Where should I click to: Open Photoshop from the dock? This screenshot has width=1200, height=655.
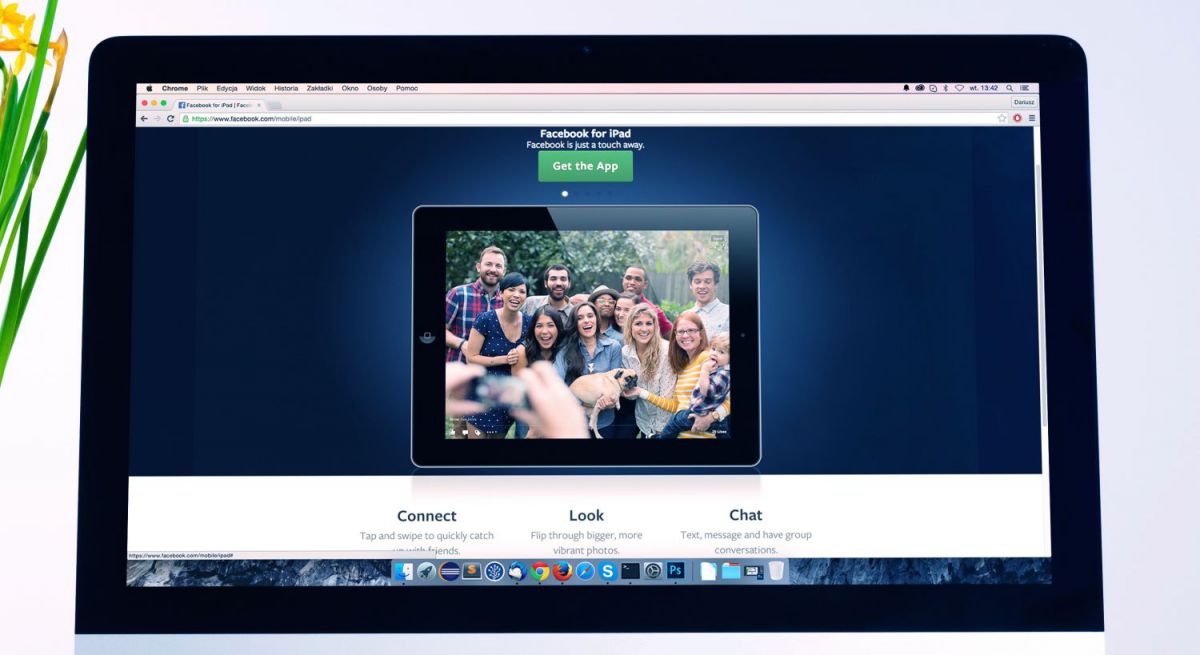(x=676, y=570)
